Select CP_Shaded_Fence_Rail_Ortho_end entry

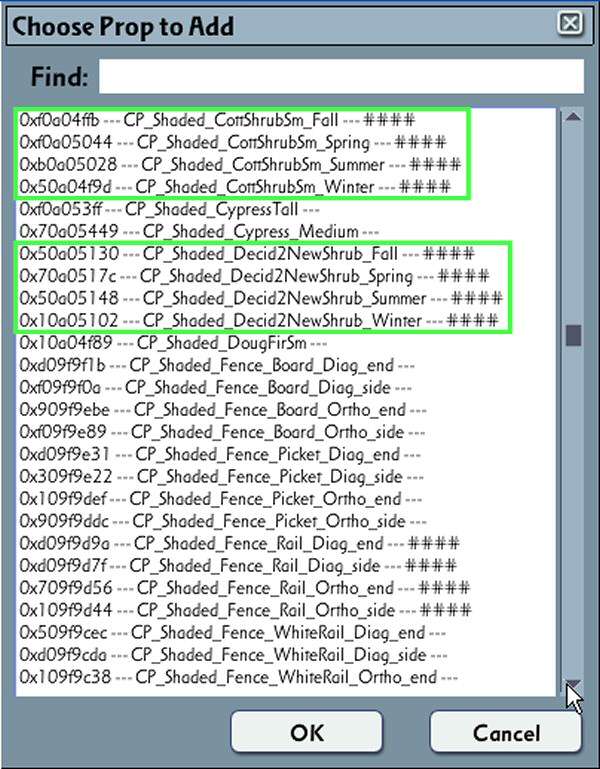[x=245, y=588]
